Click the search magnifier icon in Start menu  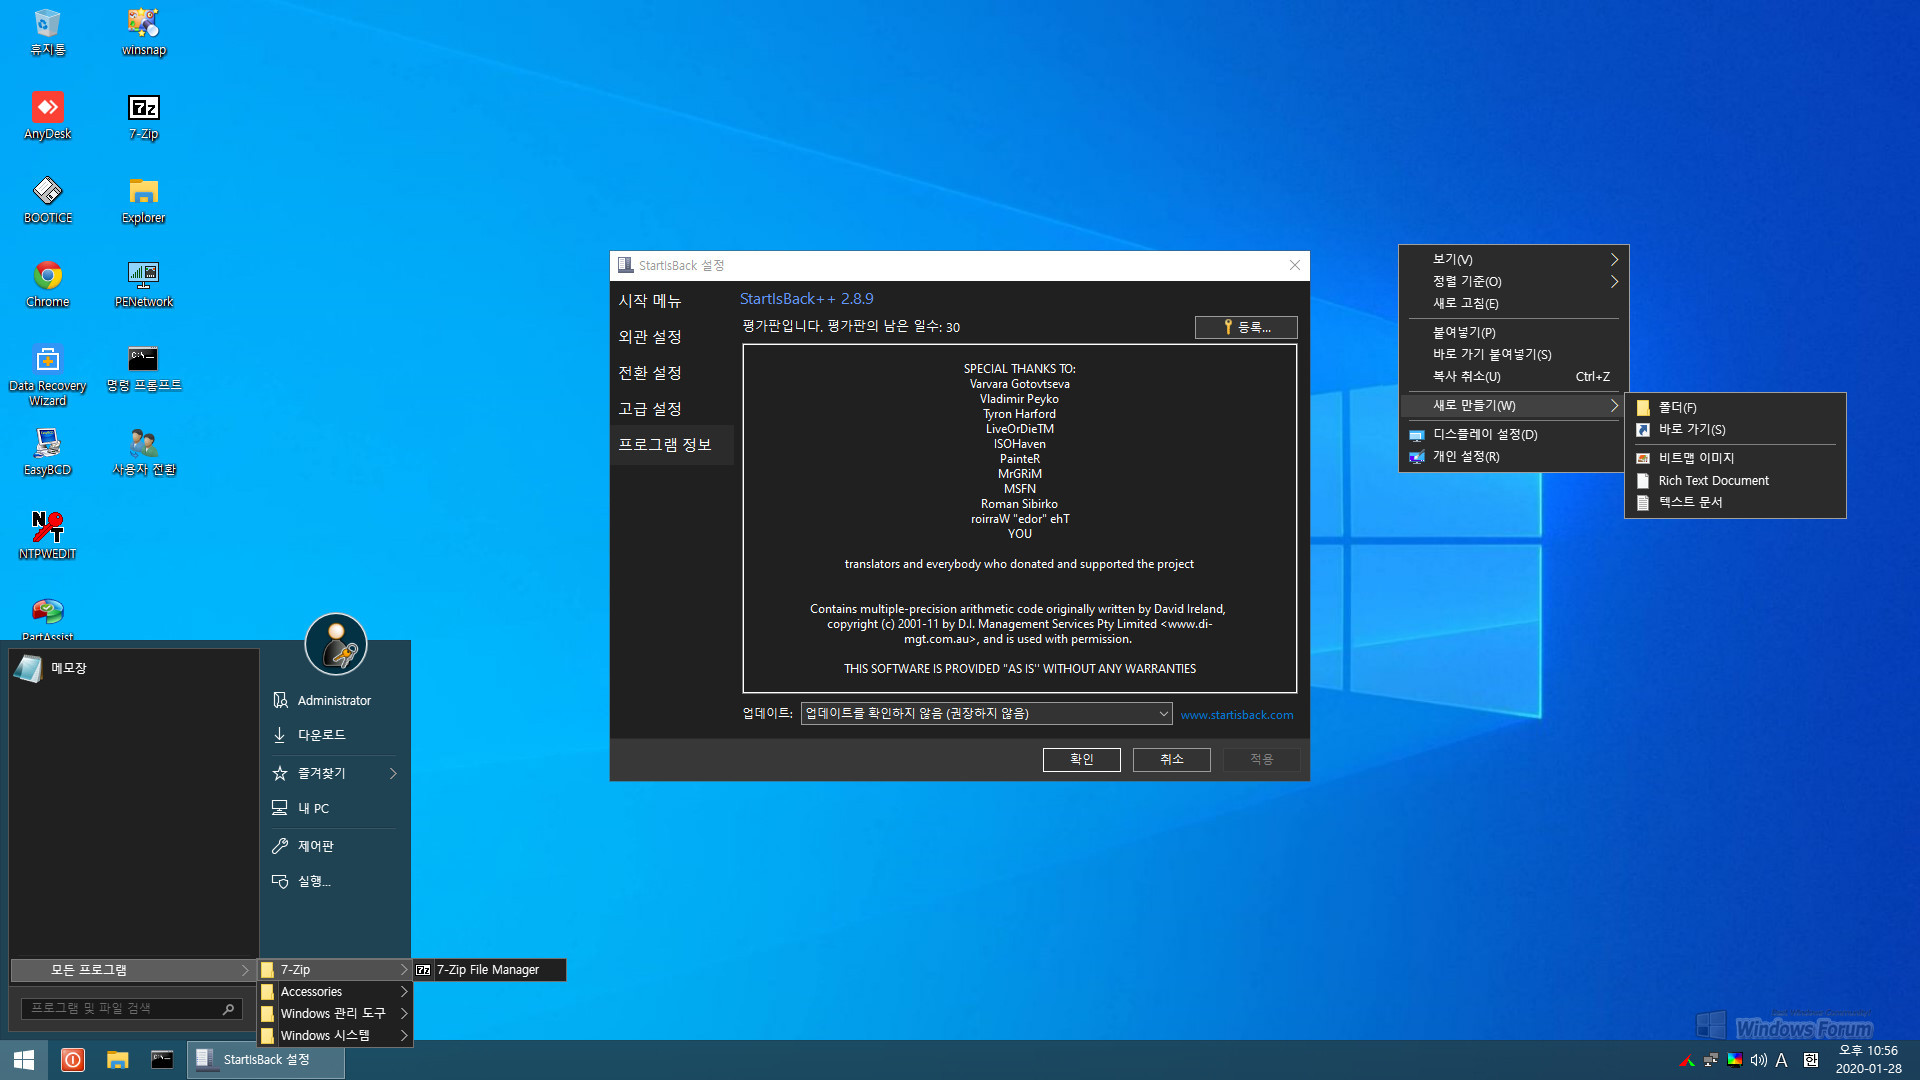(x=228, y=1009)
